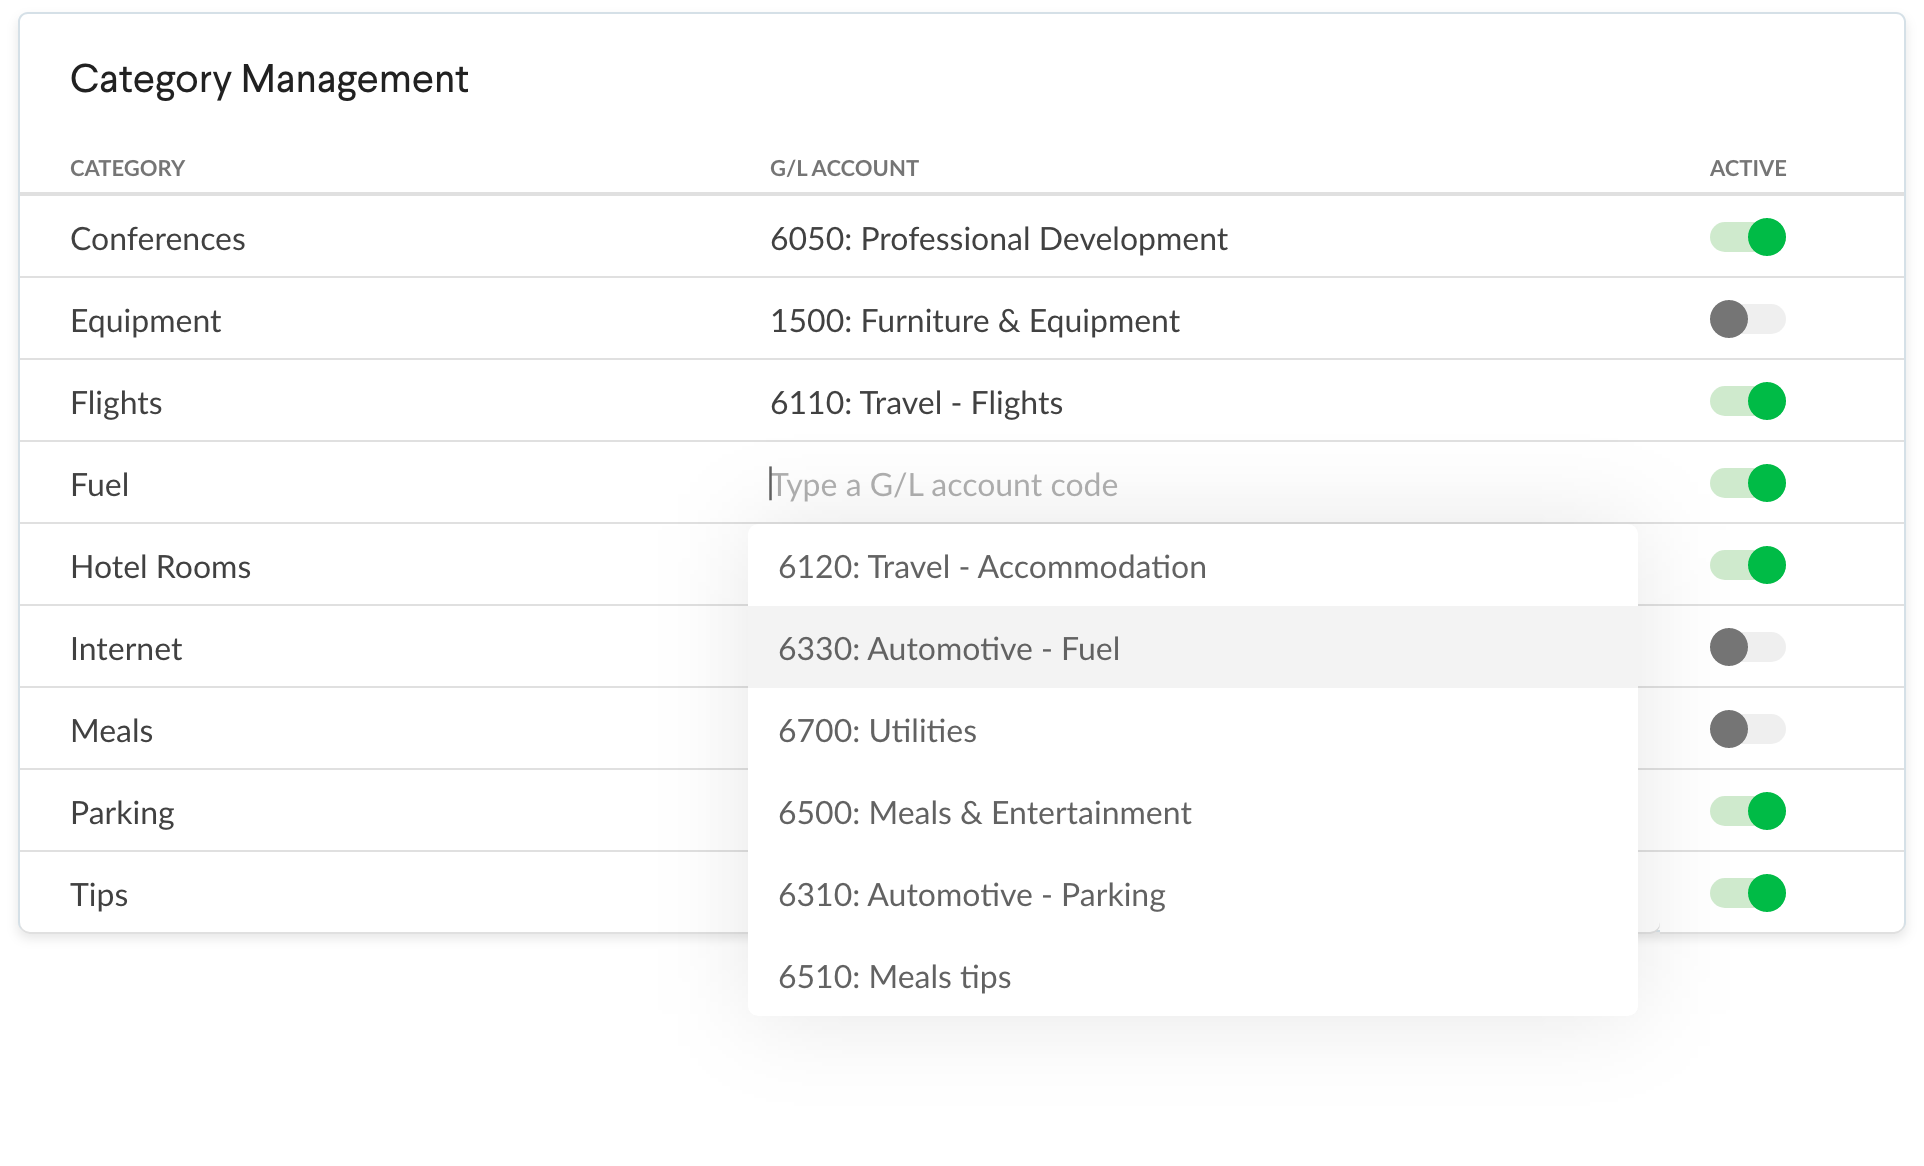1924x1166 pixels.
Task: Choose 6330: Automotive - Fuel from list
Action: coord(949,649)
